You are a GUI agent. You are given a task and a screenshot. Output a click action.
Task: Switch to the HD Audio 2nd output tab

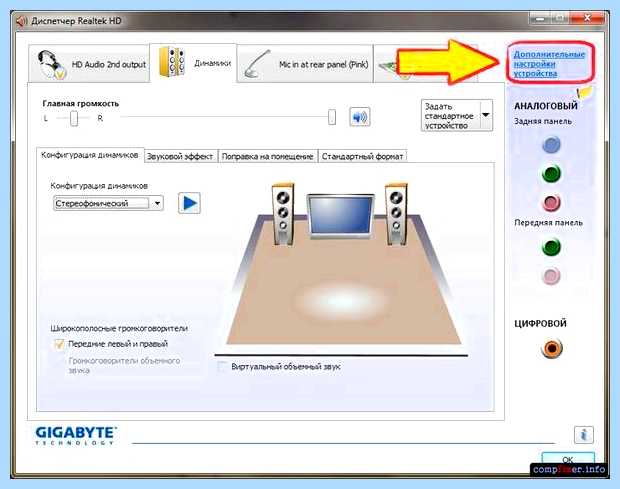89,64
